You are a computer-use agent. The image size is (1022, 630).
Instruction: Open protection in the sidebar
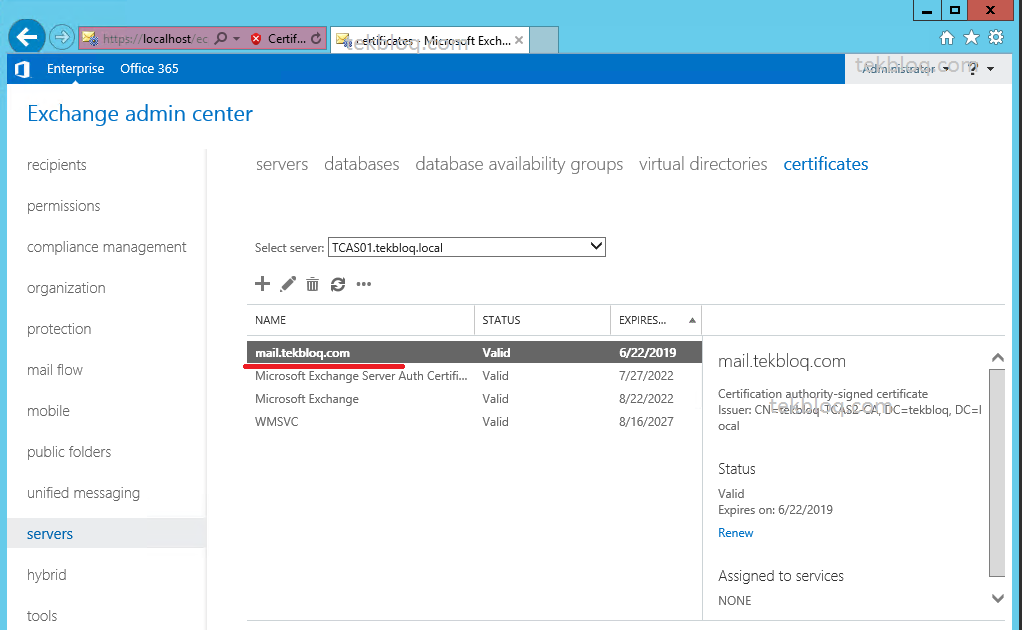(x=59, y=329)
